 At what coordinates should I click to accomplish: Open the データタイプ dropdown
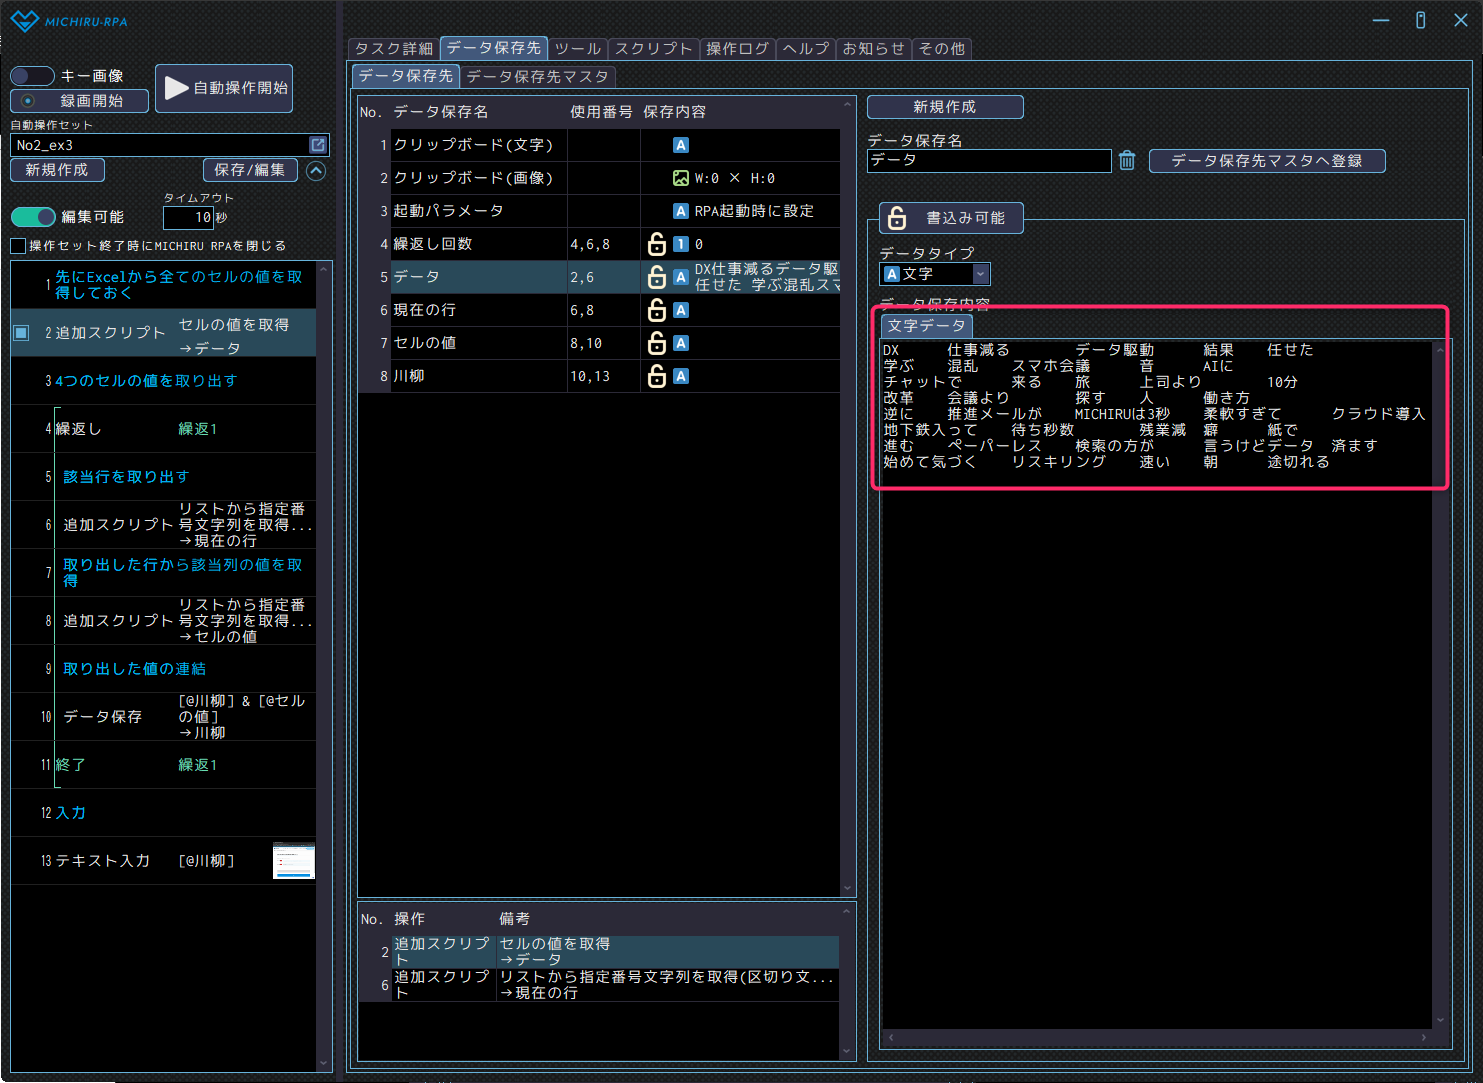(981, 274)
